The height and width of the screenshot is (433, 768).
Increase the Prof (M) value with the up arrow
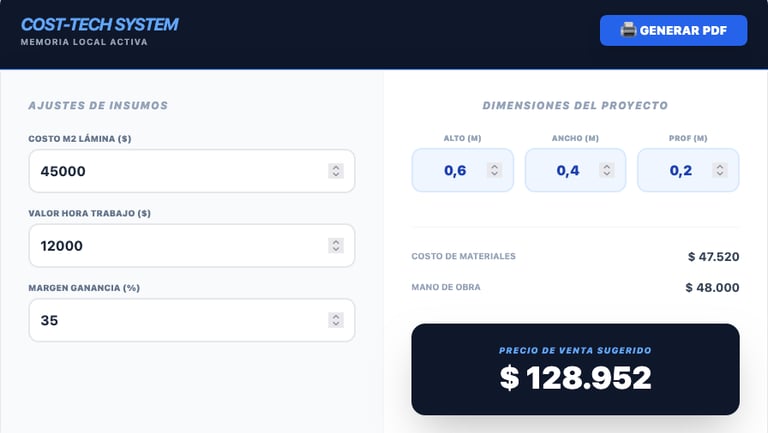click(720, 166)
